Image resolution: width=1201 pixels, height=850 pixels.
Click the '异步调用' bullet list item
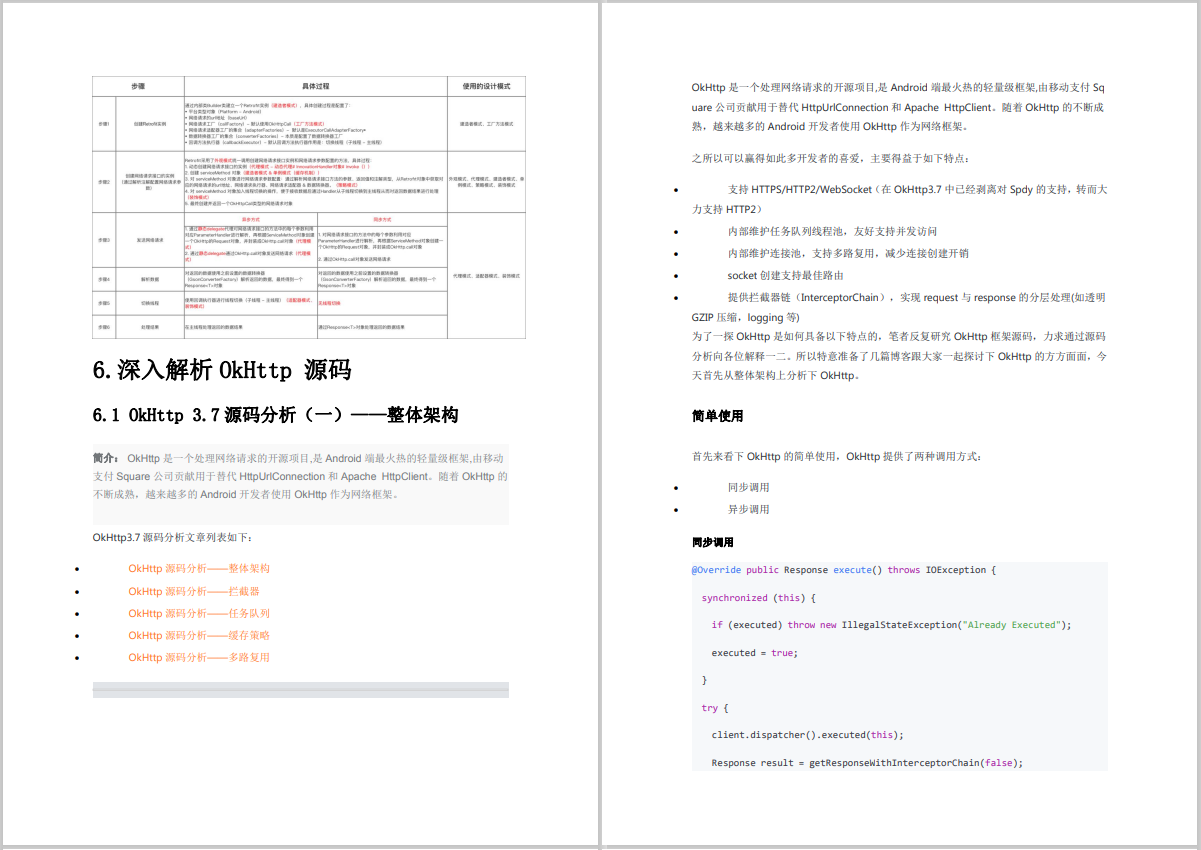pyautogui.click(x=748, y=509)
